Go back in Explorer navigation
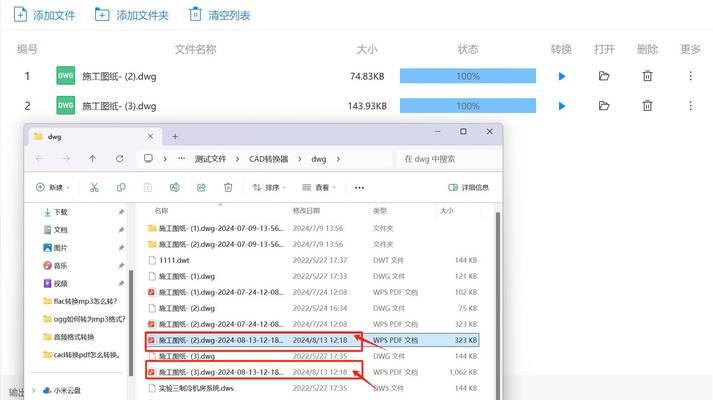The height and width of the screenshot is (400, 713). tap(40, 159)
